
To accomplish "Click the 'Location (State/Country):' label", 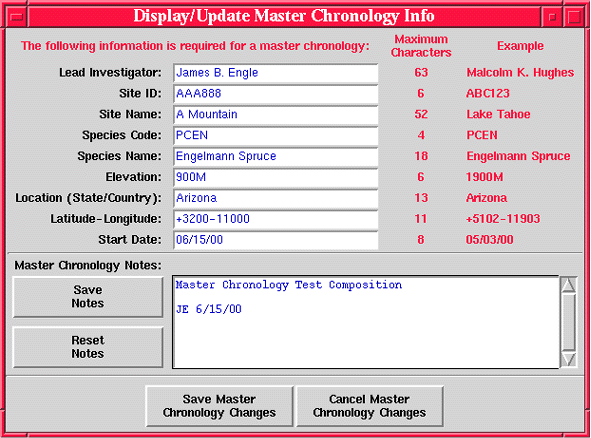I will (x=88, y=198).
